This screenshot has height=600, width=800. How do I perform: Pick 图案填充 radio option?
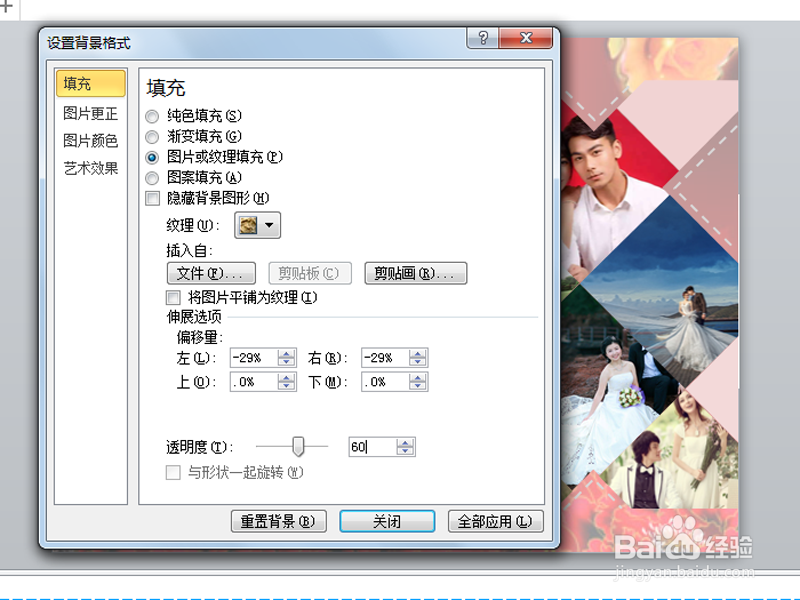[152, 178]
